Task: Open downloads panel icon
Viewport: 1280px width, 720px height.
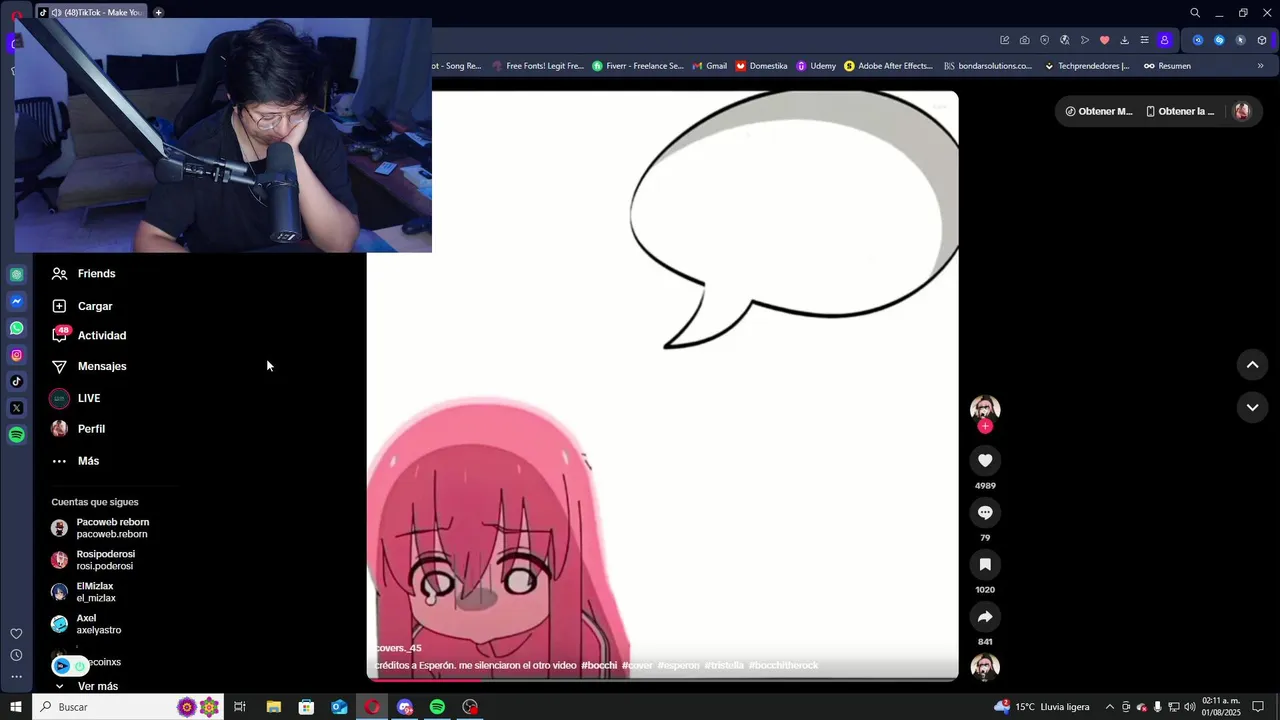Action: click(x=1124, y=40)
